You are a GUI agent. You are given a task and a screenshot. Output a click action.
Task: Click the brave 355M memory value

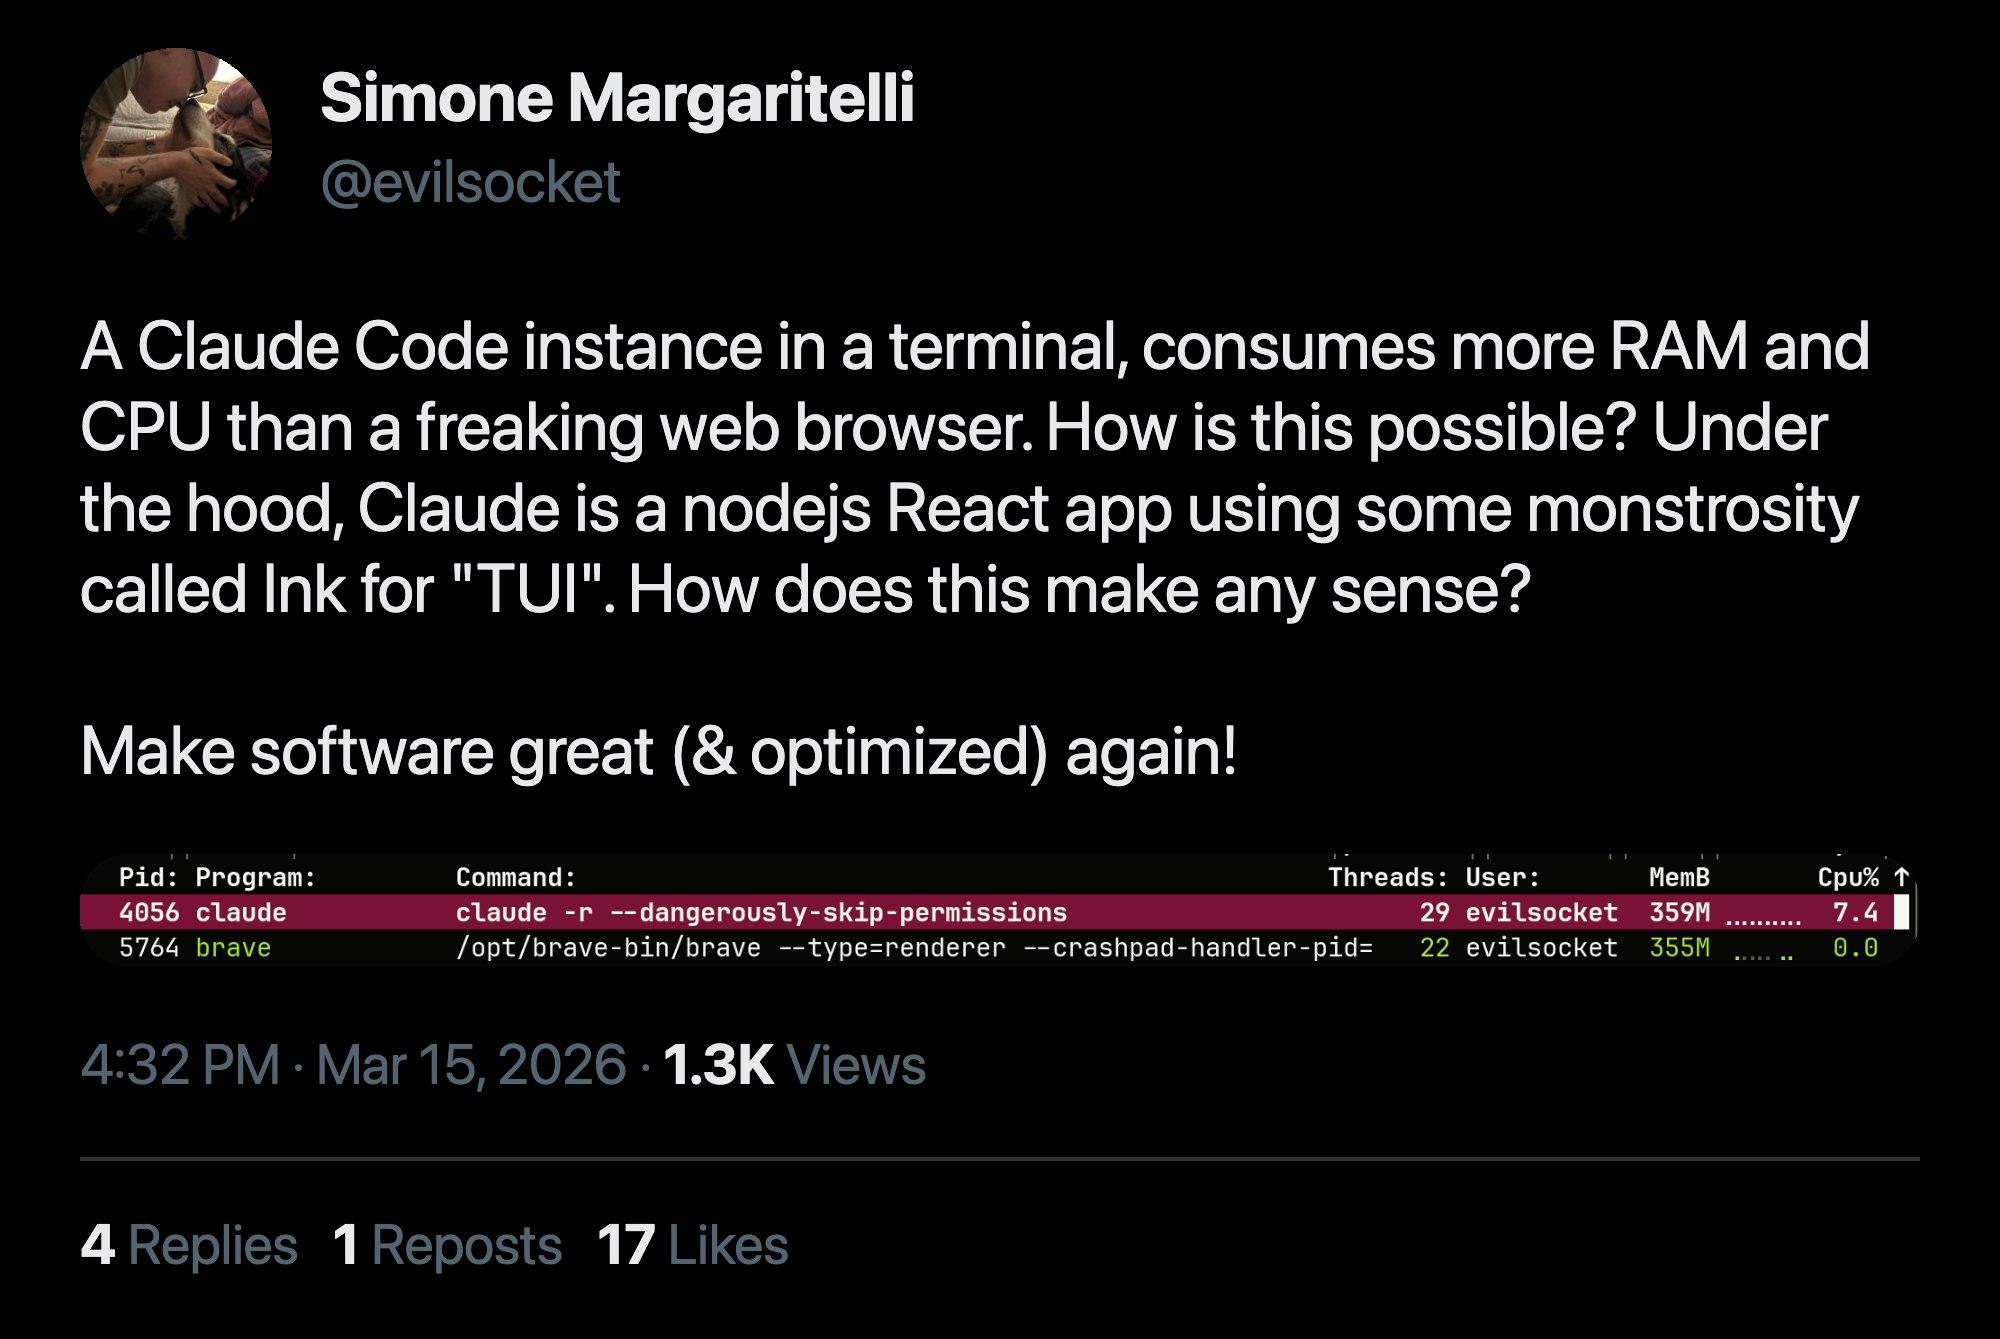tap(1679, 948)
